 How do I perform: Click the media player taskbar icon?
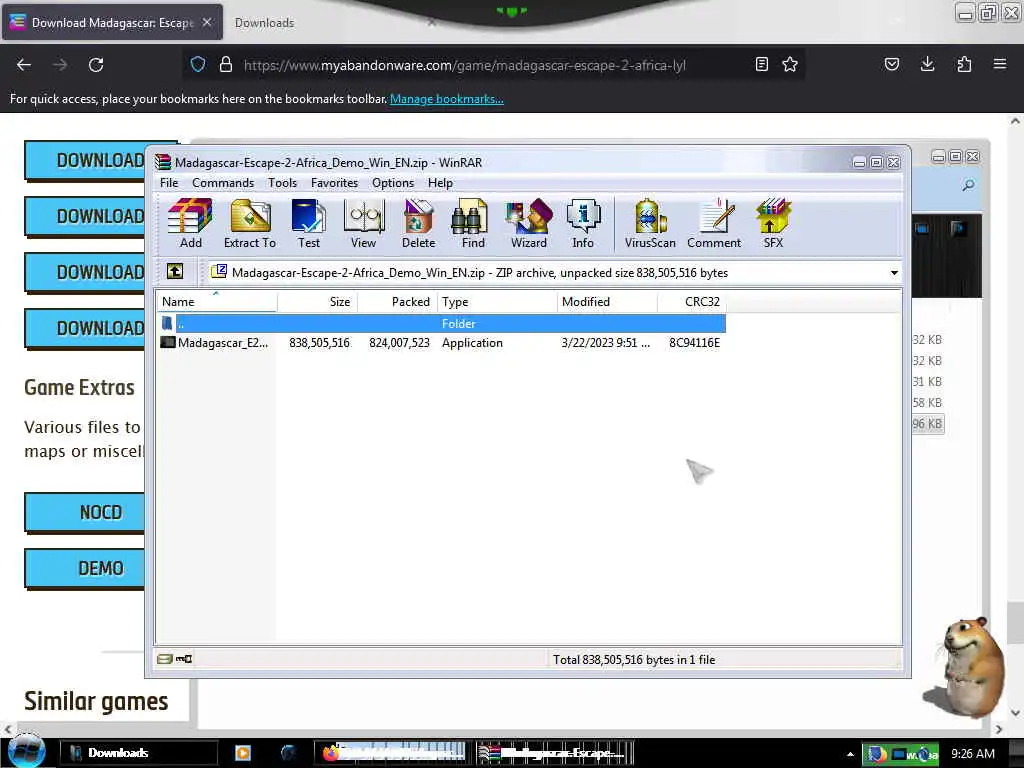coord(243,753)
